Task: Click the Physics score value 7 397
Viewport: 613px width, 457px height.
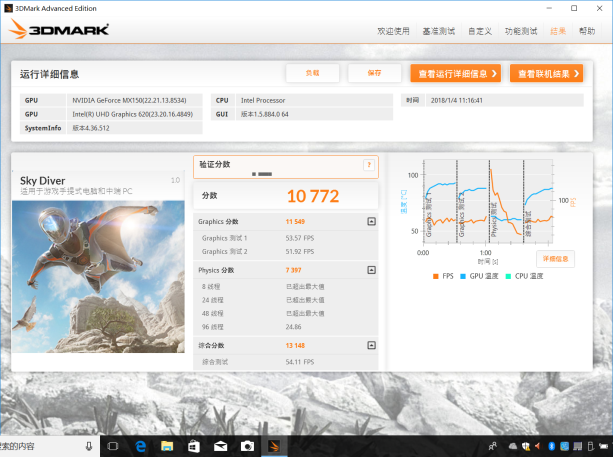Action: pyautogui.click(x=293, y=270)
